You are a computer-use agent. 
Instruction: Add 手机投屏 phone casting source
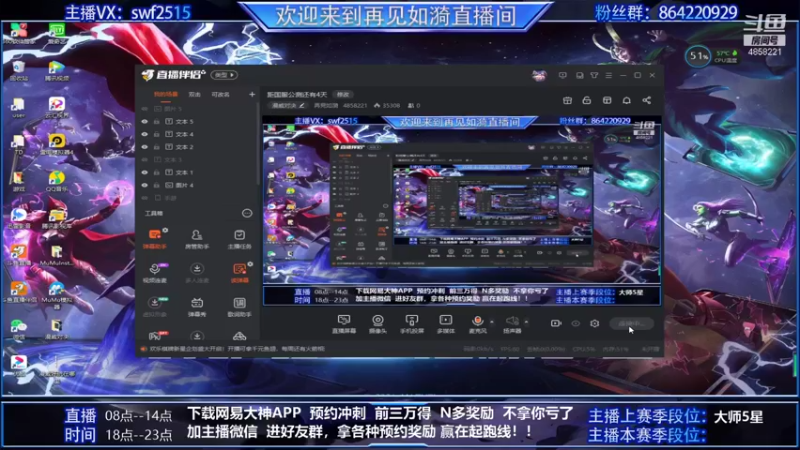pos(411,323)
